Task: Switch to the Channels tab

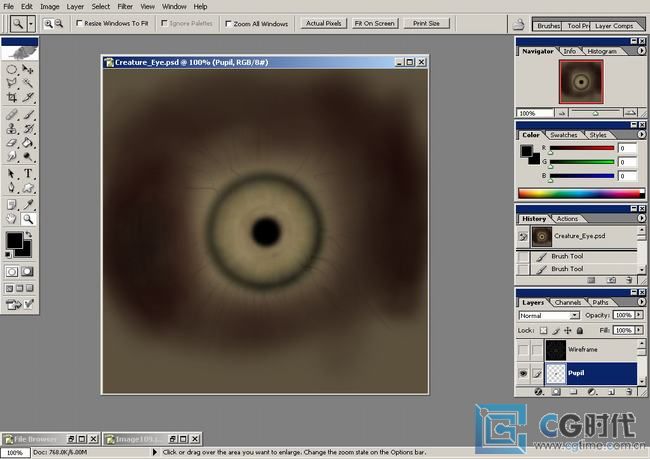Action: coord(568,302)
